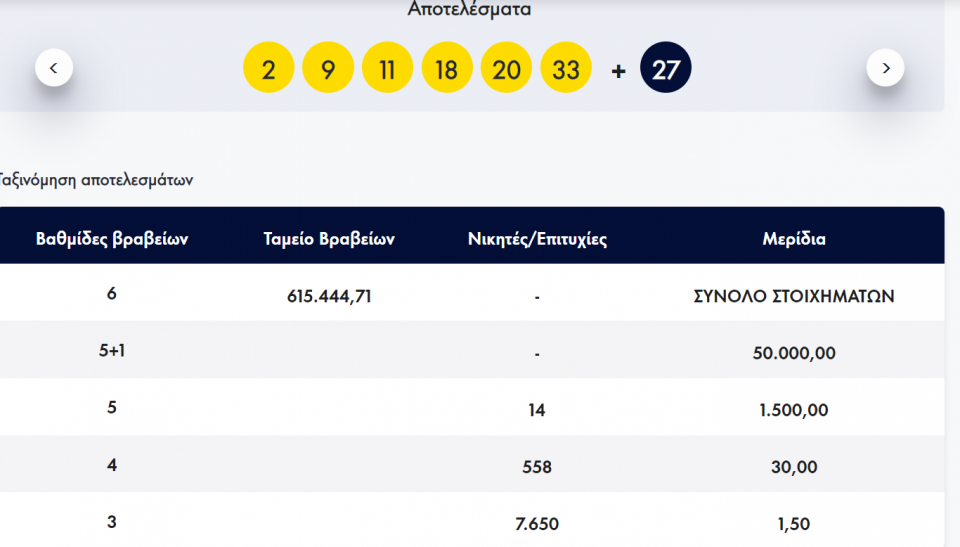Click the prize fund amount 615.444,71
This screenshot has width=960, height=547.
tap(329, 296)
